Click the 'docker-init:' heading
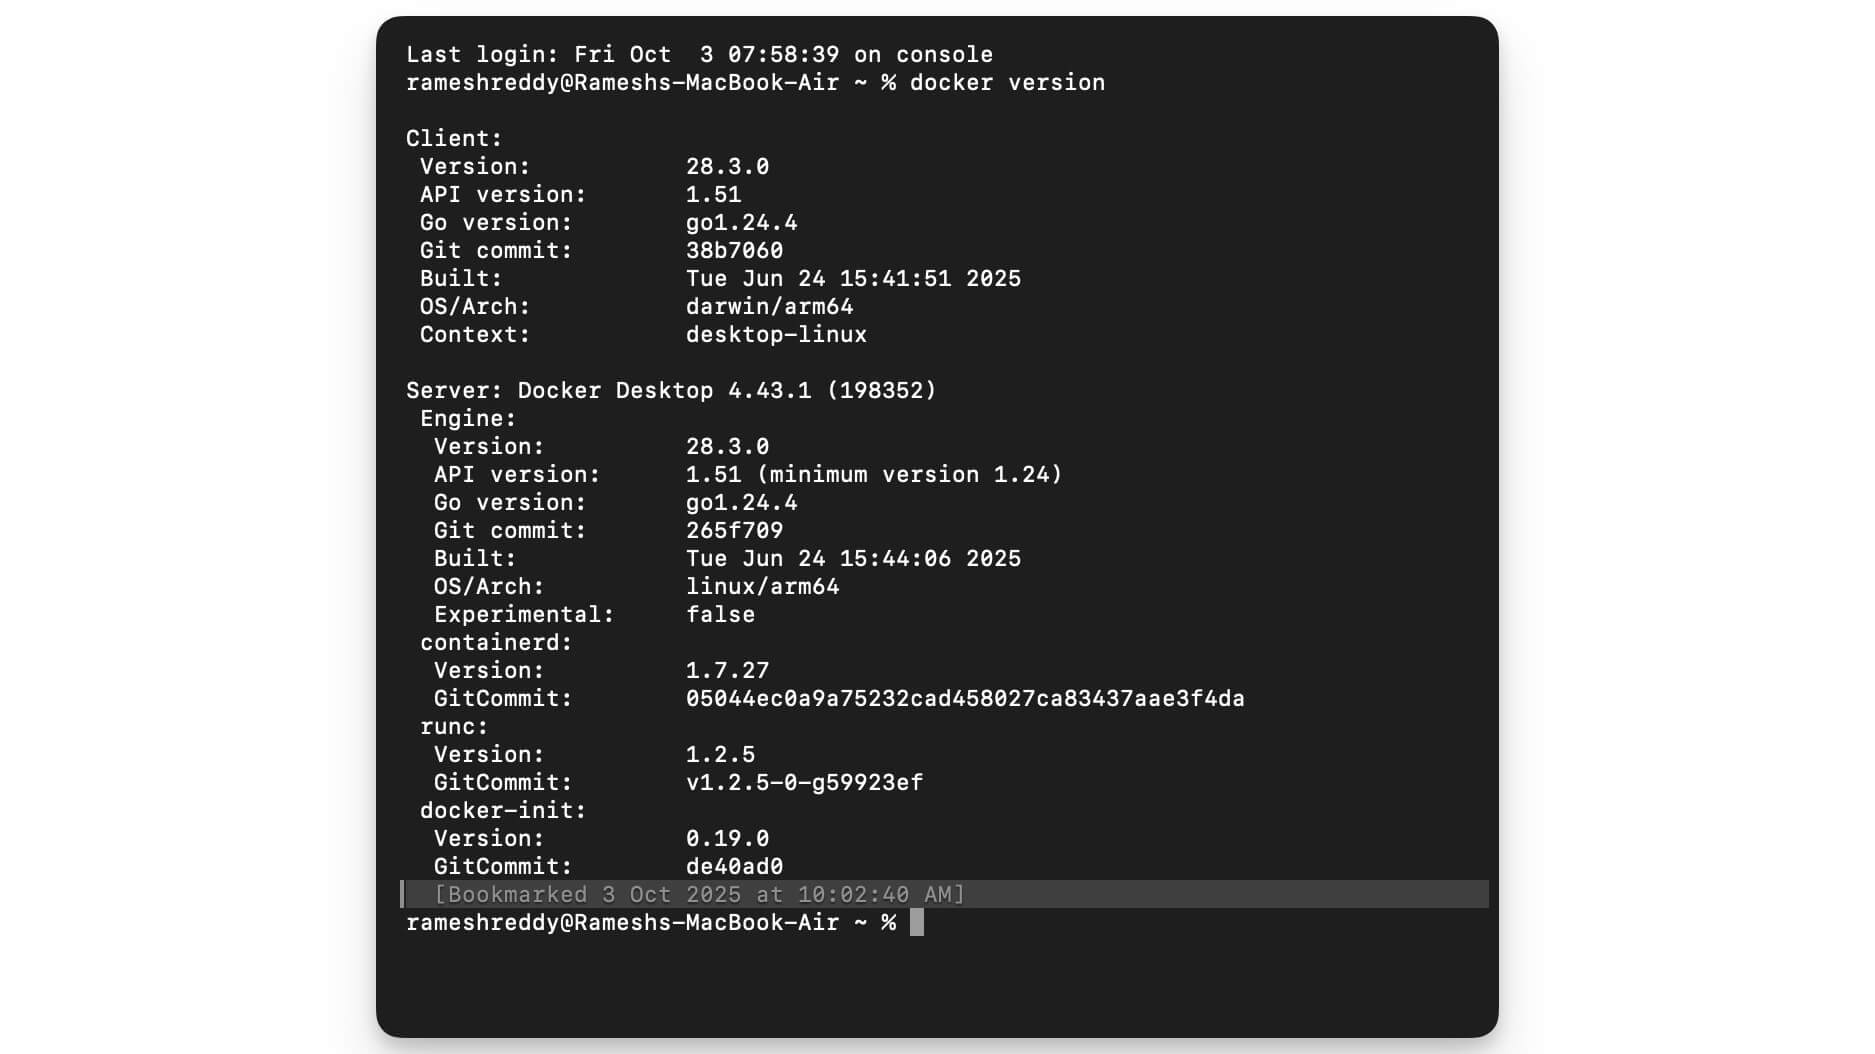The image size is (1875, 1054). pos(503,810)
